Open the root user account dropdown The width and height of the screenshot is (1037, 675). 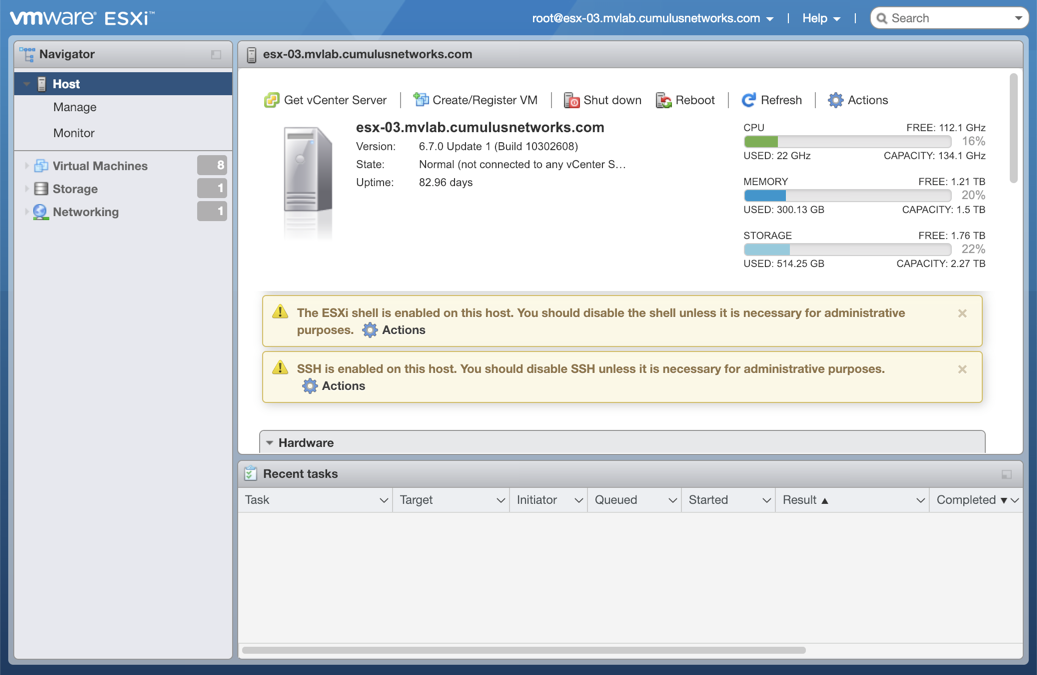(x=652, y=18)
